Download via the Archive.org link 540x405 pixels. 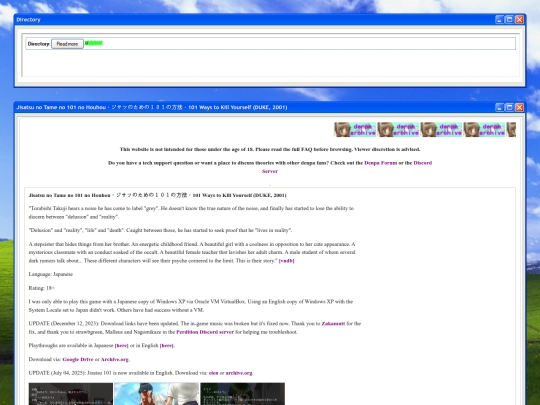(115, 360)
